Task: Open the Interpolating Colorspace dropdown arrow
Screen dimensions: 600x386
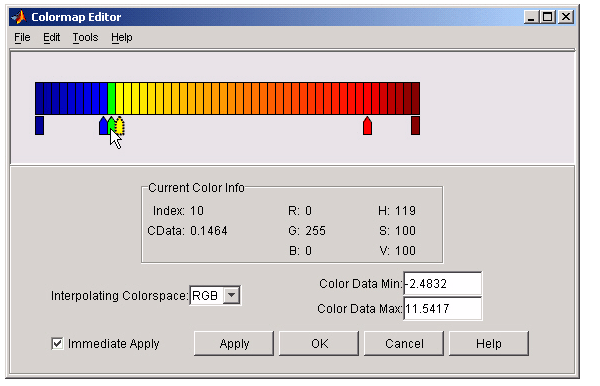Action: (231, 295)
